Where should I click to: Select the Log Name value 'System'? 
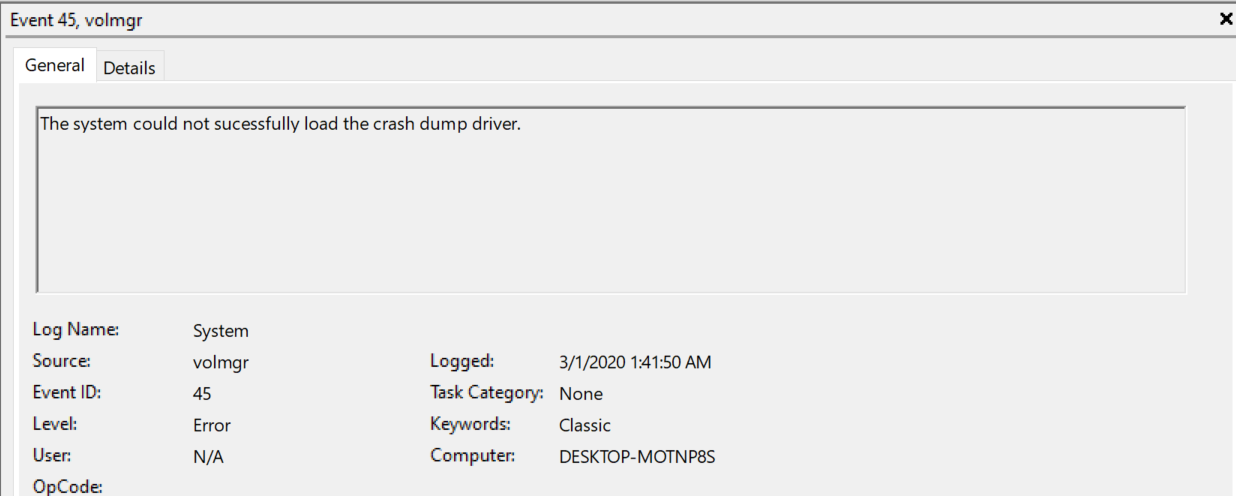221,331
